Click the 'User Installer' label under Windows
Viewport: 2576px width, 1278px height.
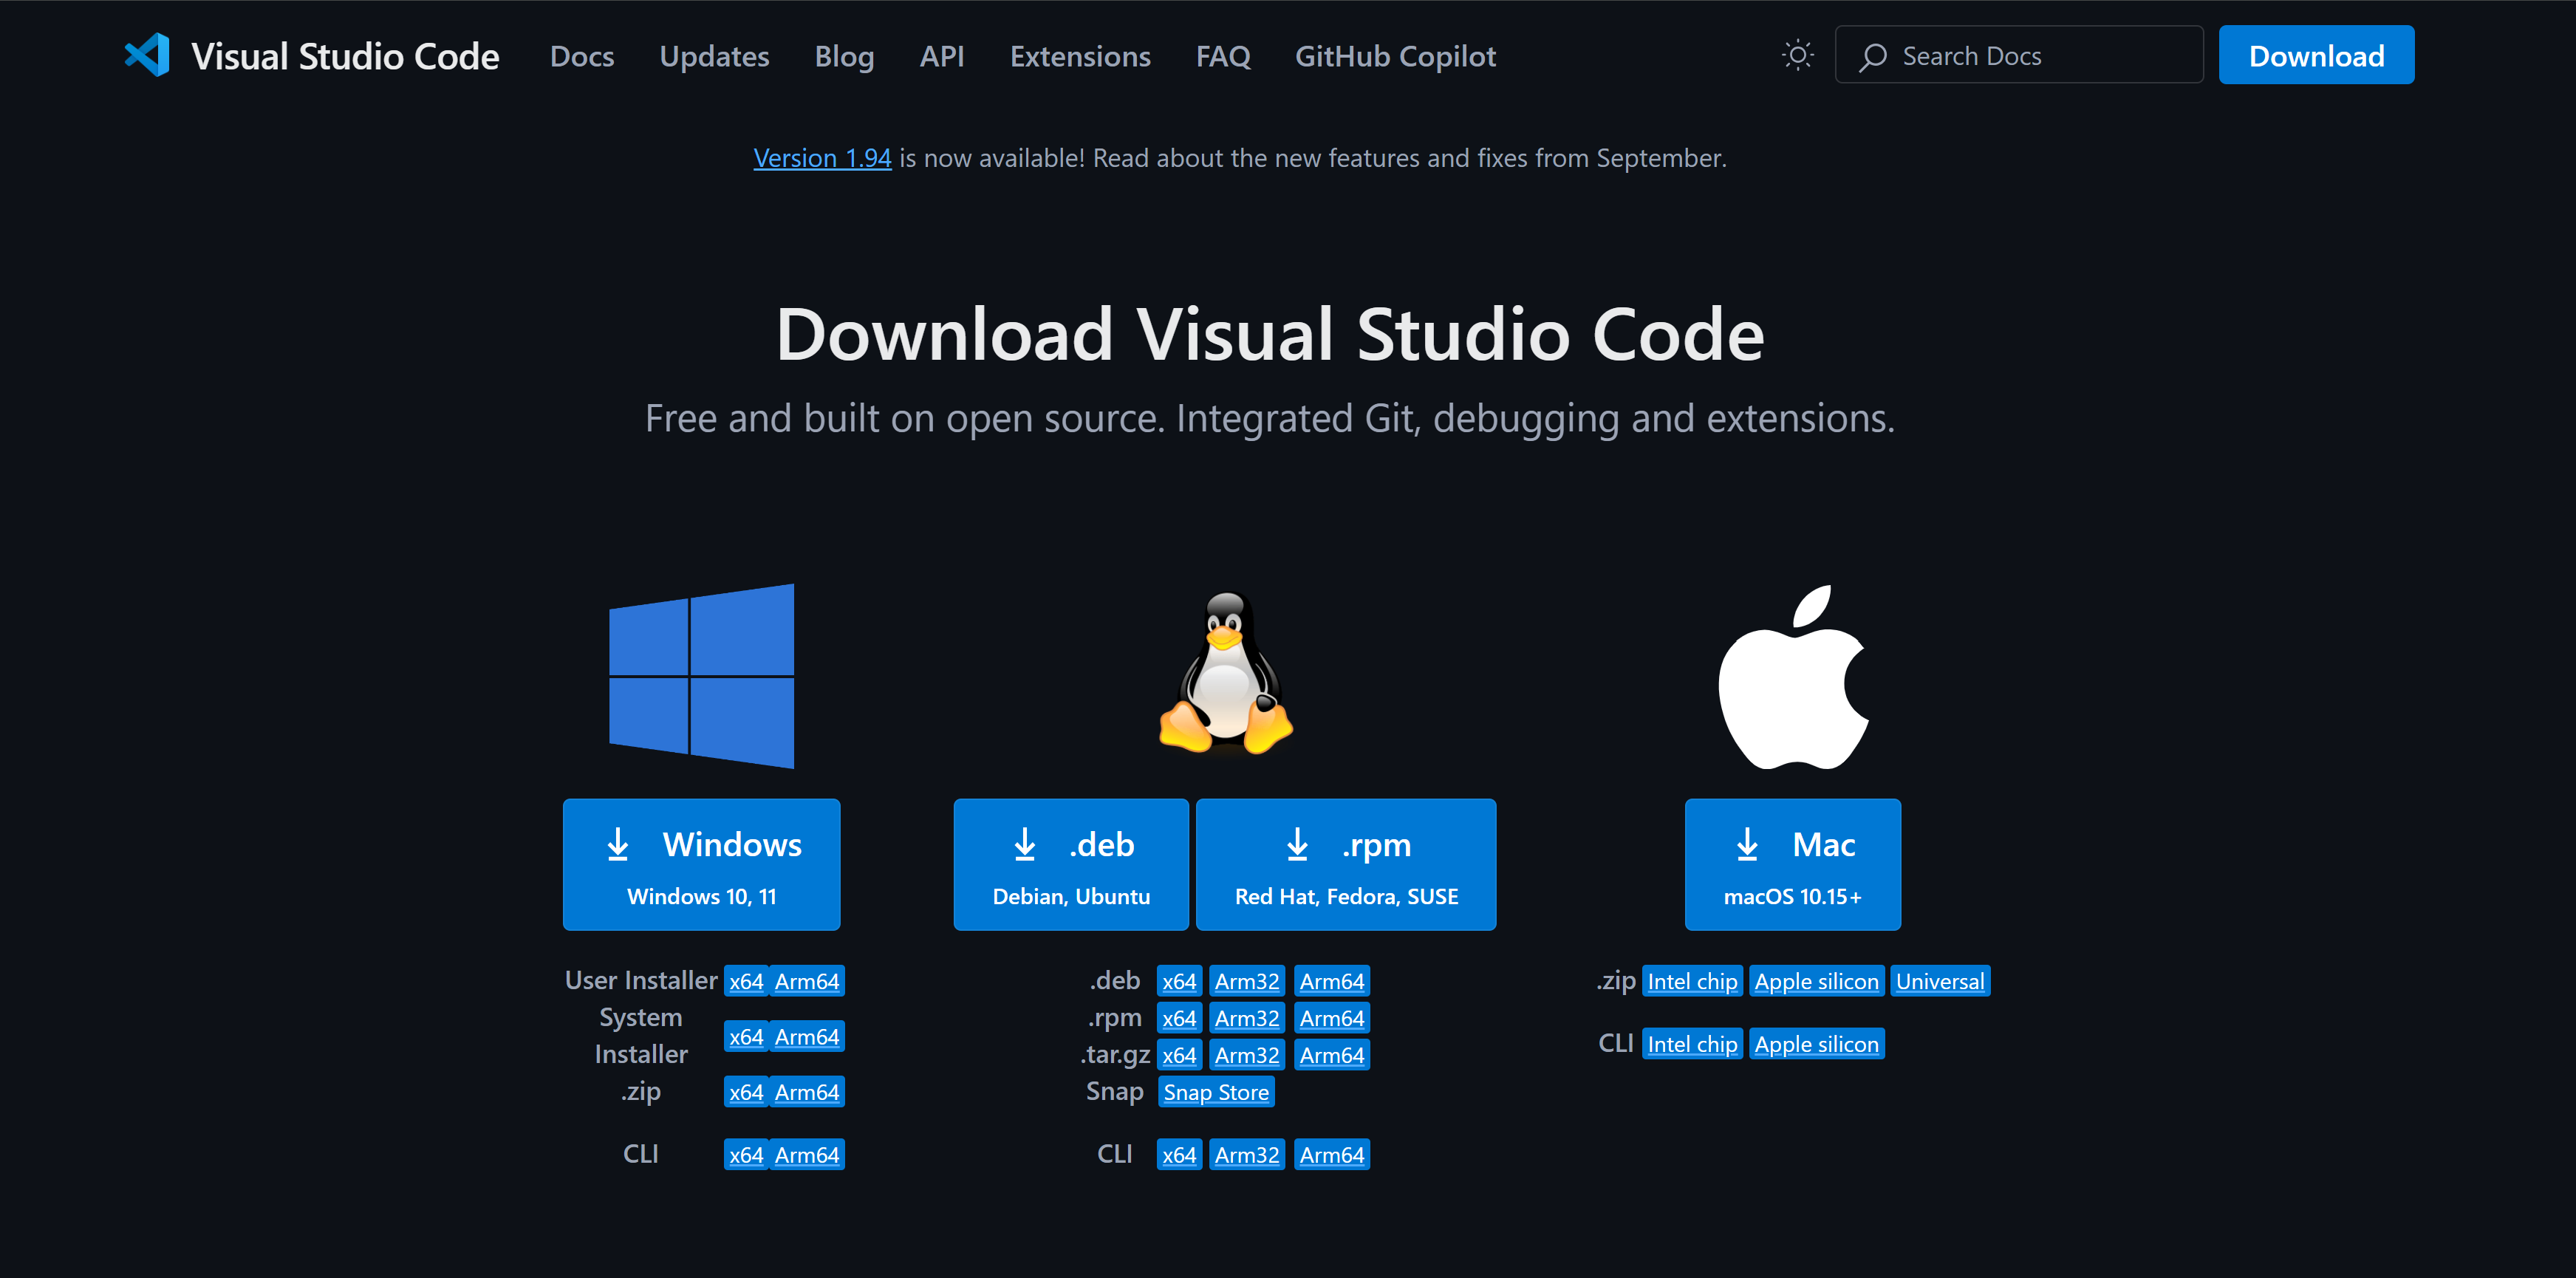point(641,980)
